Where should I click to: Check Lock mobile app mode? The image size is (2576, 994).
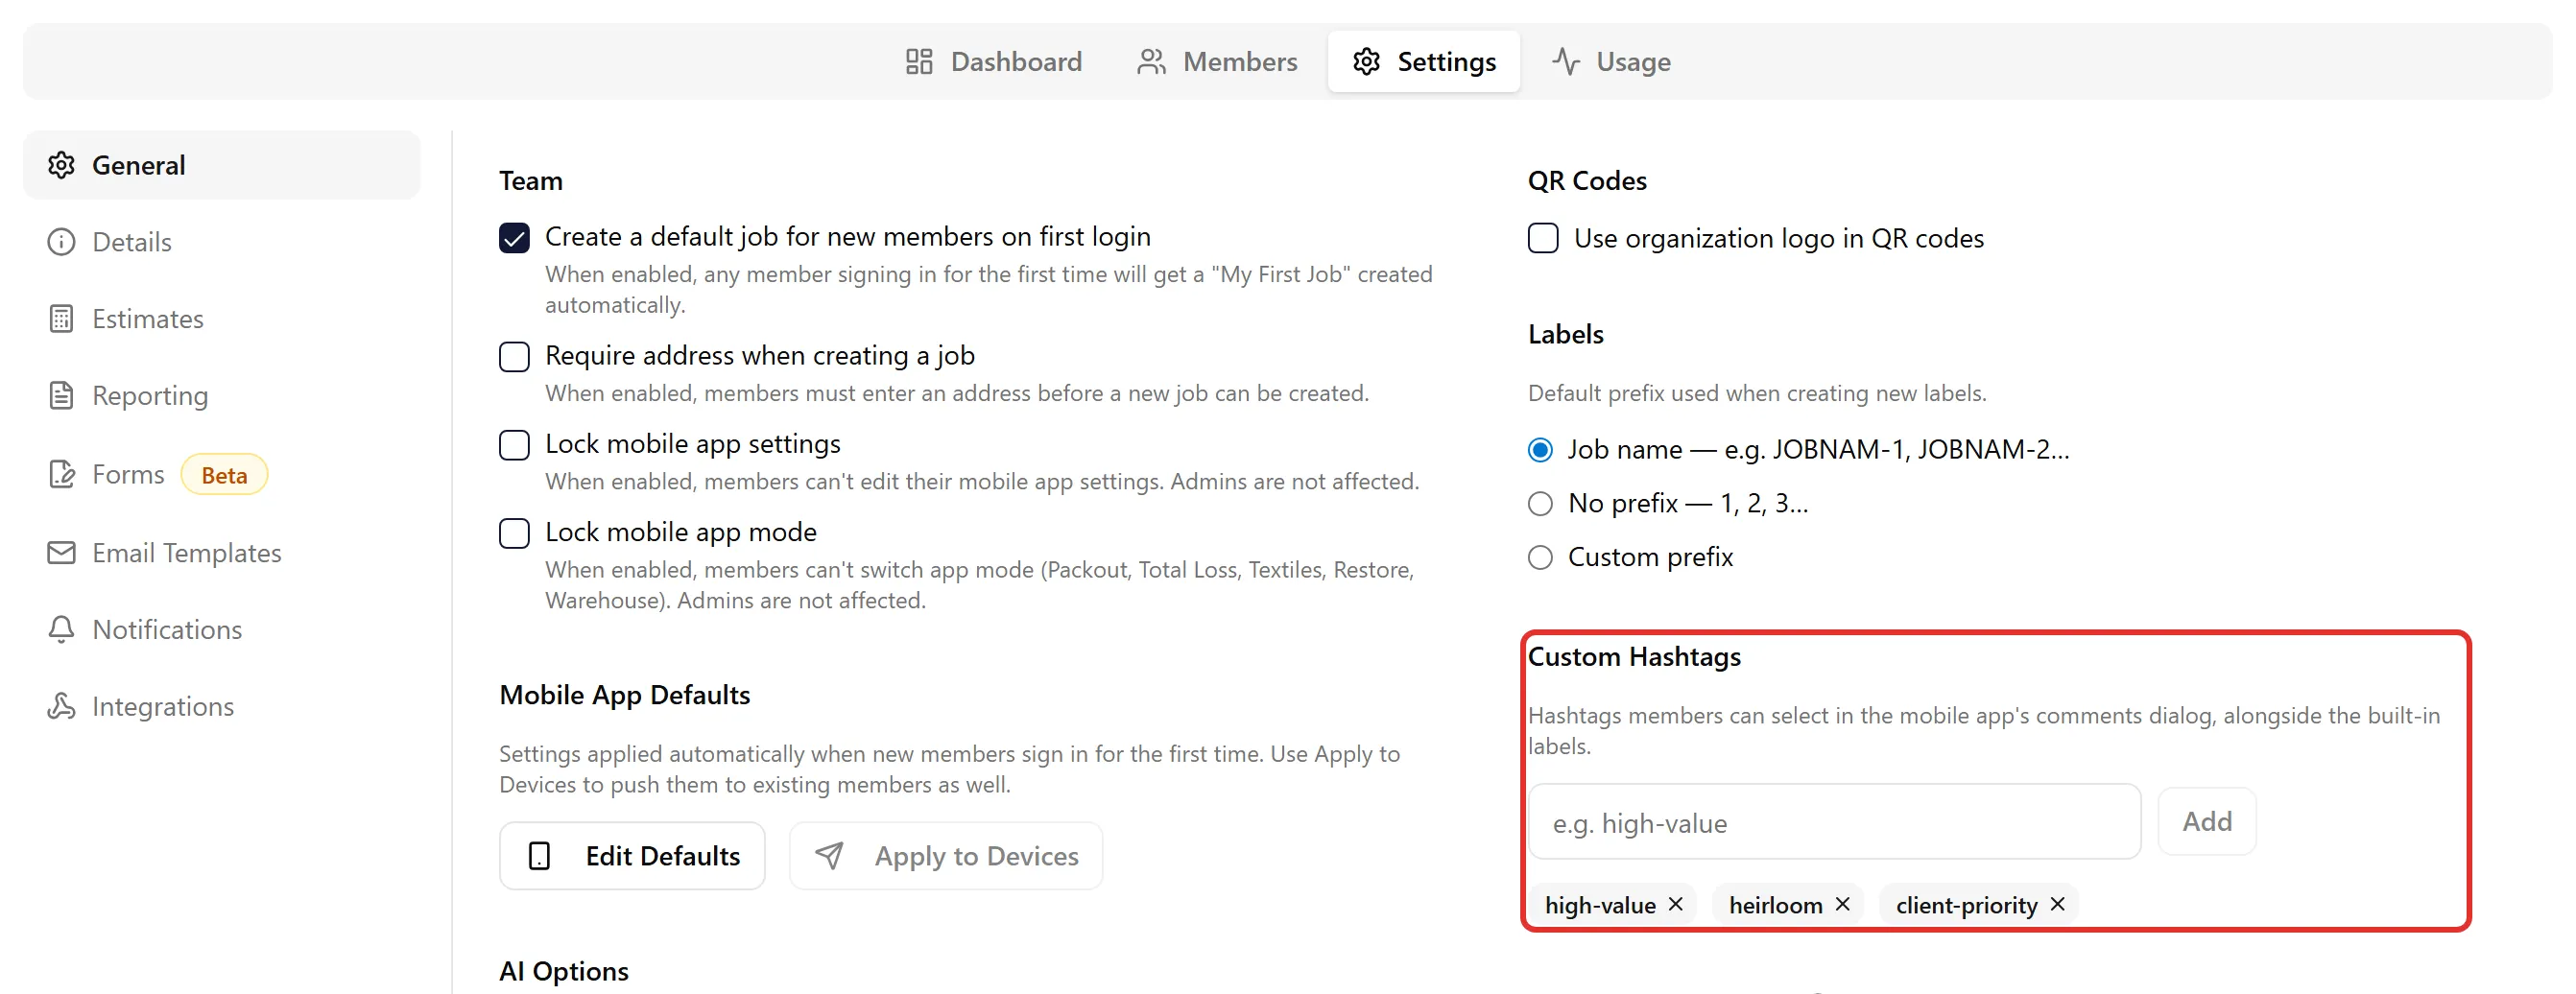[514, 533]
